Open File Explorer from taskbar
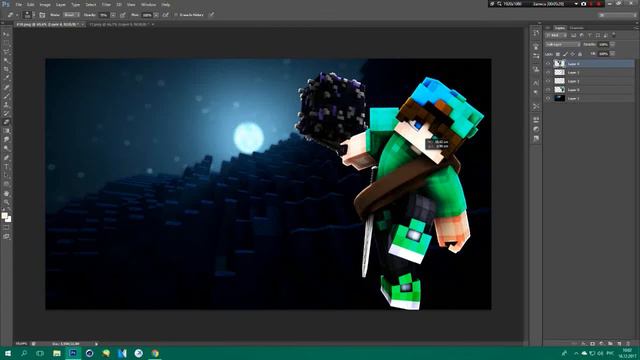 (57, 353)
